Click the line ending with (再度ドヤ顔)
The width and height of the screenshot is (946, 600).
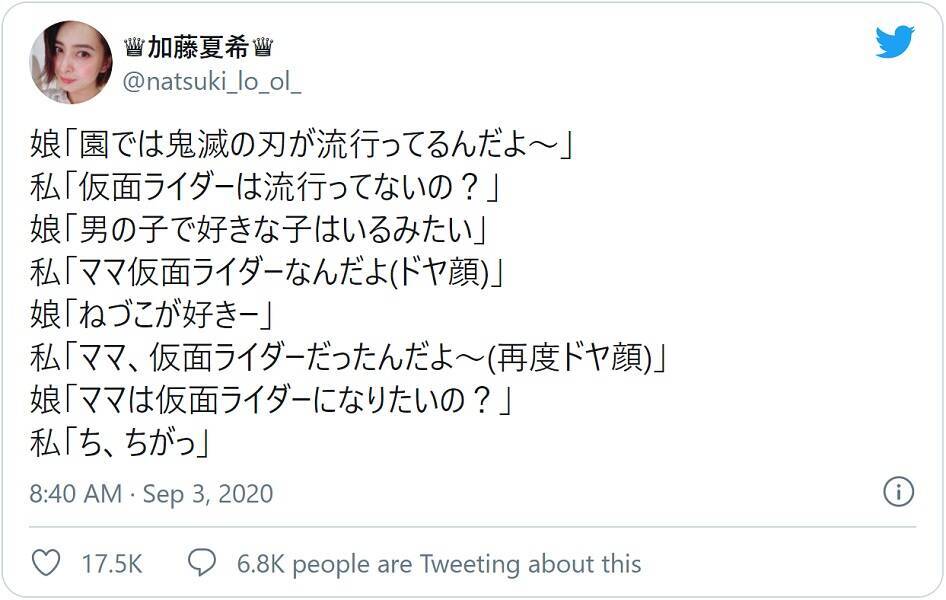click(349, 357)
